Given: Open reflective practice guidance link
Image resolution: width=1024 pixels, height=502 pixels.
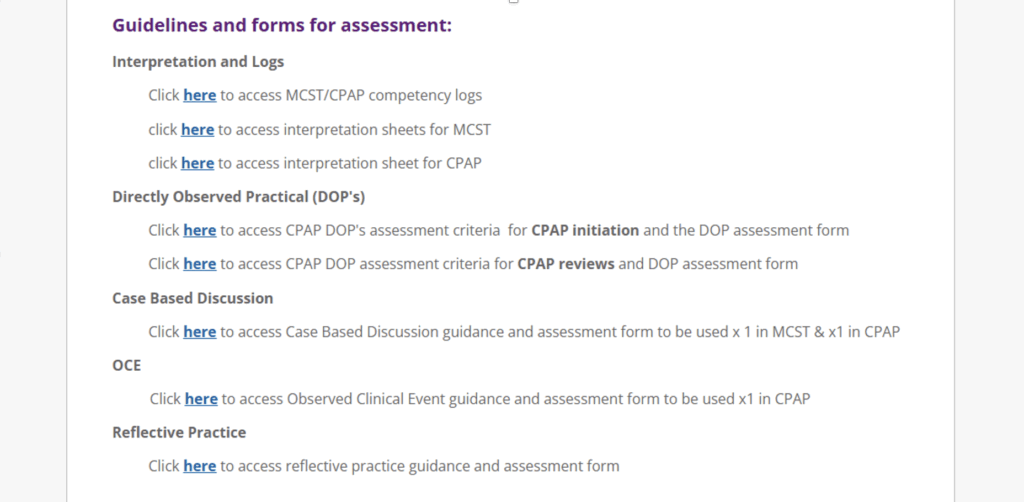Looking at the screenshot, I should point(199,466).
